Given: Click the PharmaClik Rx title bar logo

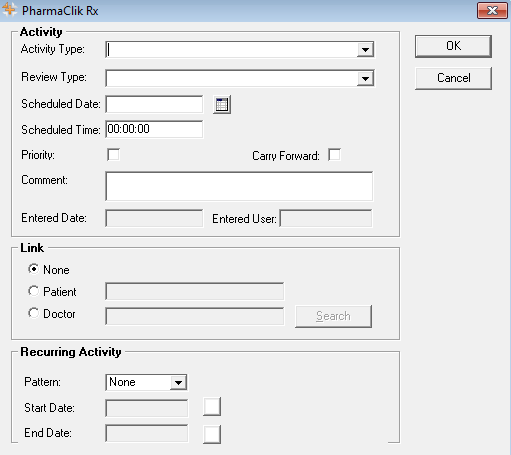Looking at the screenshot, I should [9, 10].
